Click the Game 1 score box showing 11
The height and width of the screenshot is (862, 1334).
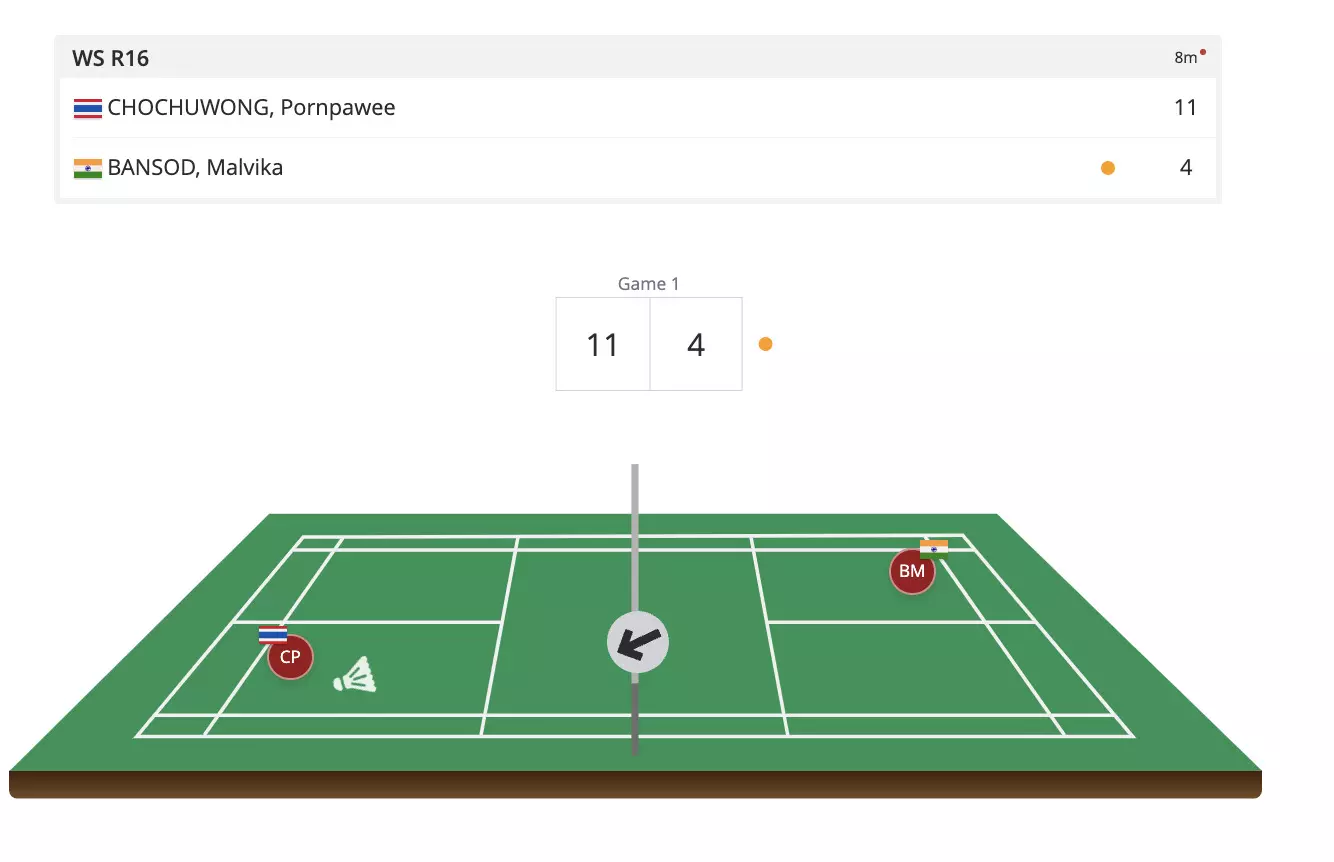(603, 344)
